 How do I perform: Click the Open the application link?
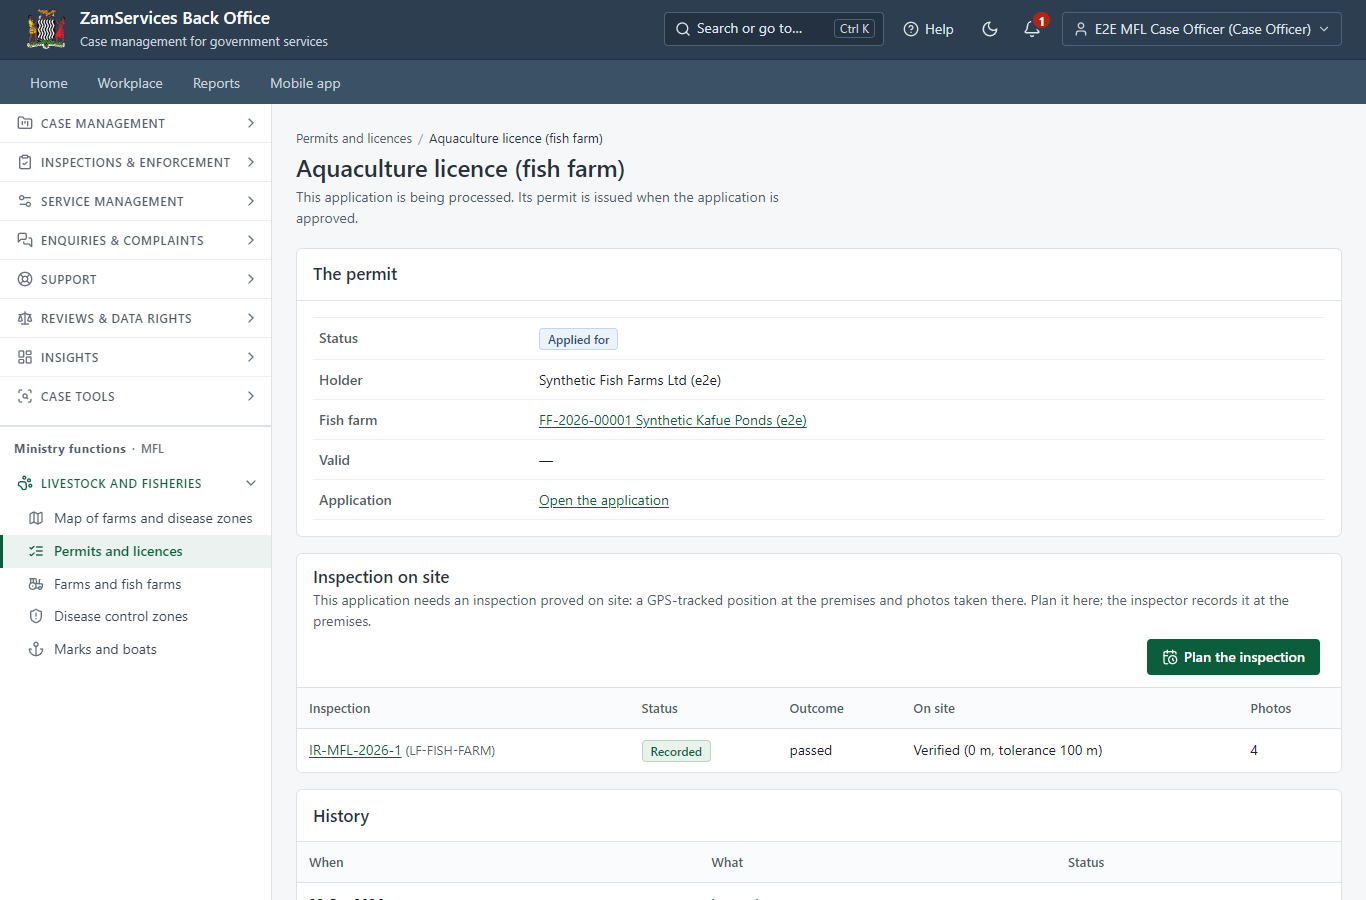coord(604,500)
